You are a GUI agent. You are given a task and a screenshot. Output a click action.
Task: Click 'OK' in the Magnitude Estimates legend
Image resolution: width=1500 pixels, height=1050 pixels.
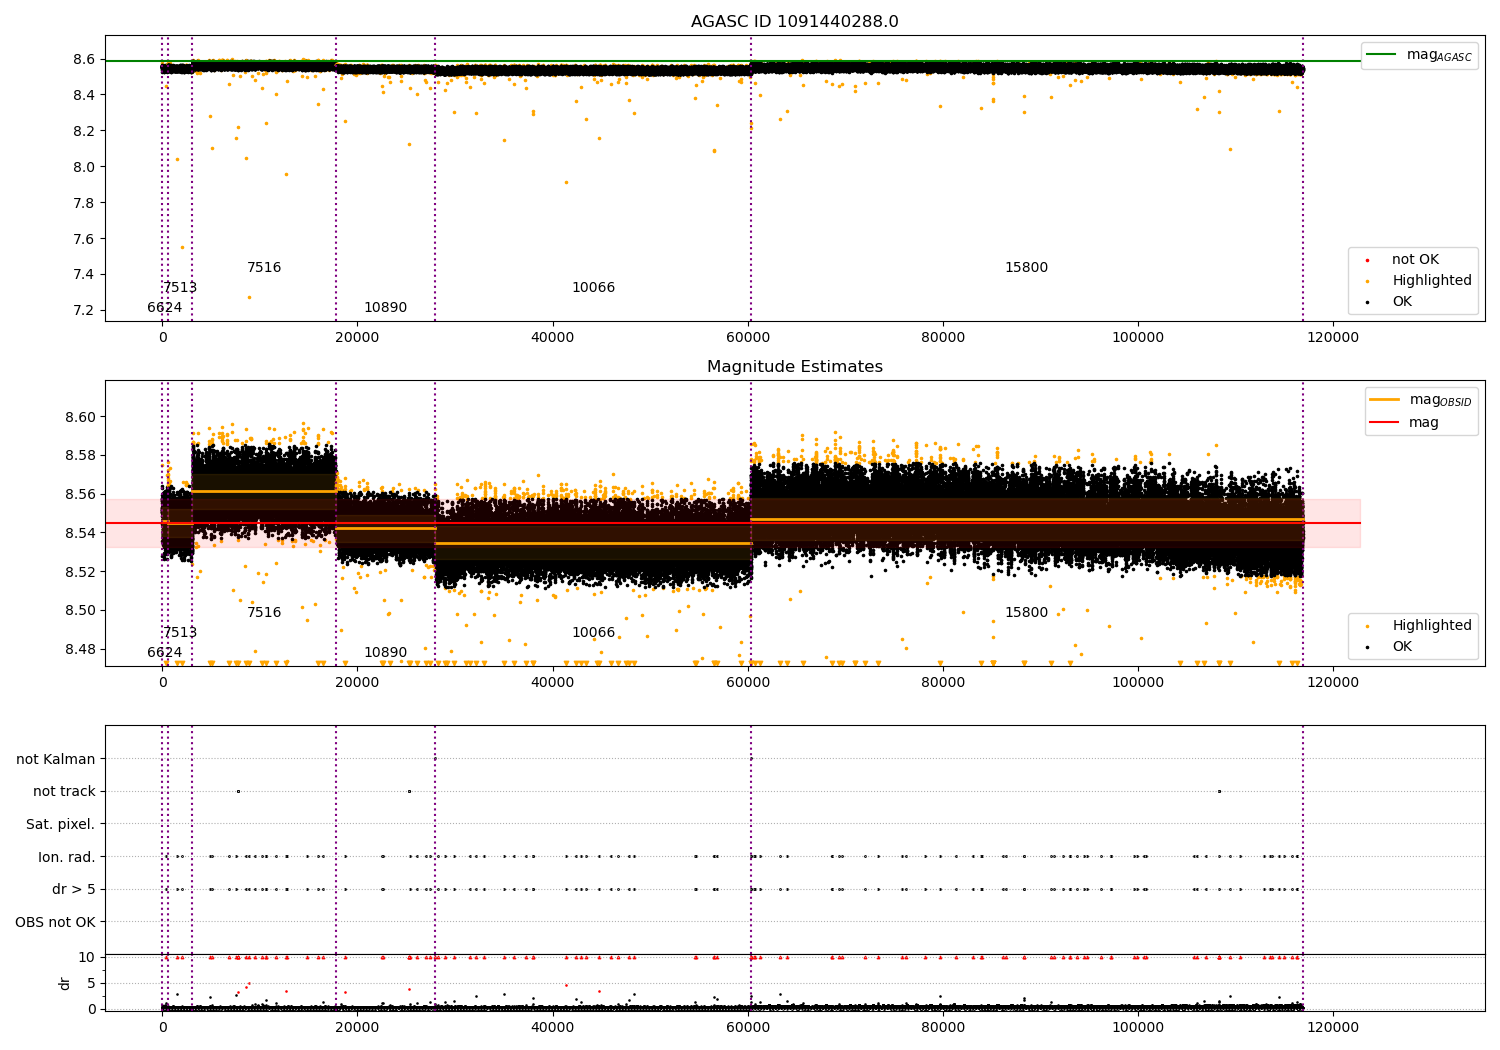click(1402, 647)
